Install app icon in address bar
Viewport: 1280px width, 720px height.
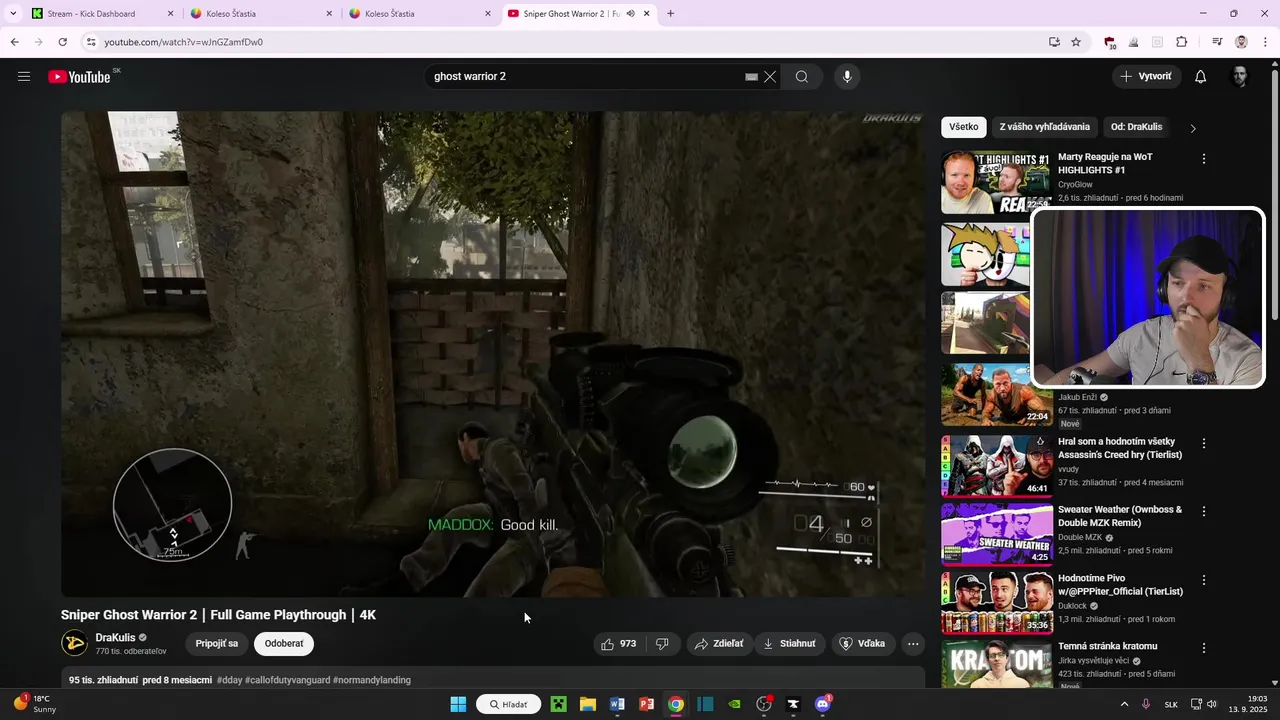1054,42
